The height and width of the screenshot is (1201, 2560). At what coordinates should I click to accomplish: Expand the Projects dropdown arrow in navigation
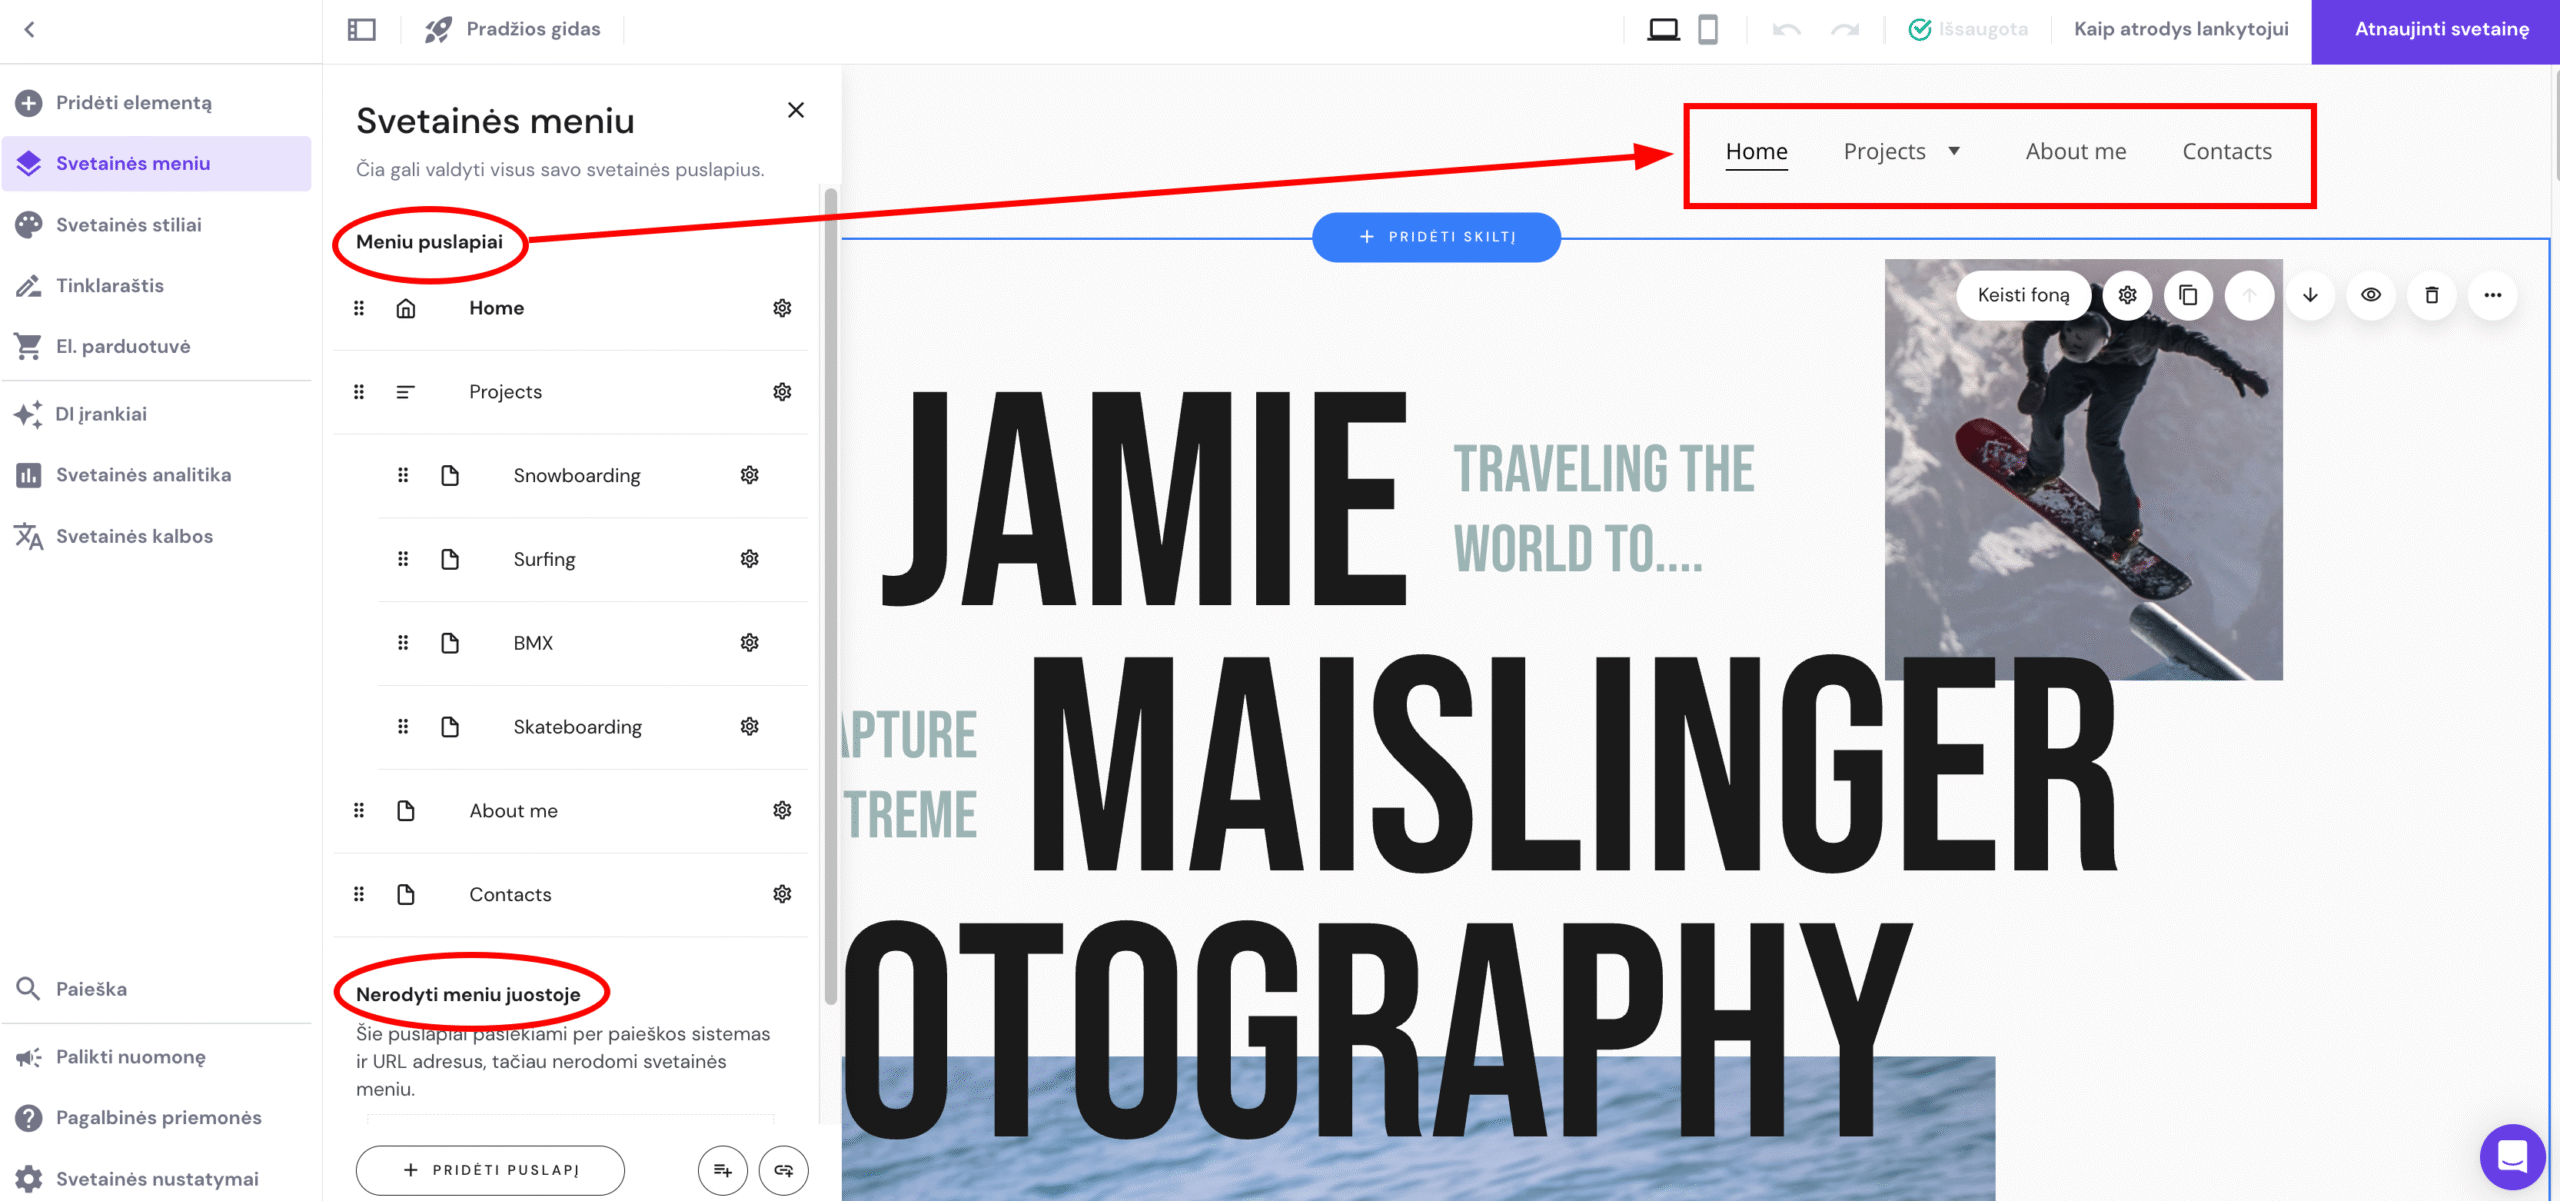coord(1953,151)
